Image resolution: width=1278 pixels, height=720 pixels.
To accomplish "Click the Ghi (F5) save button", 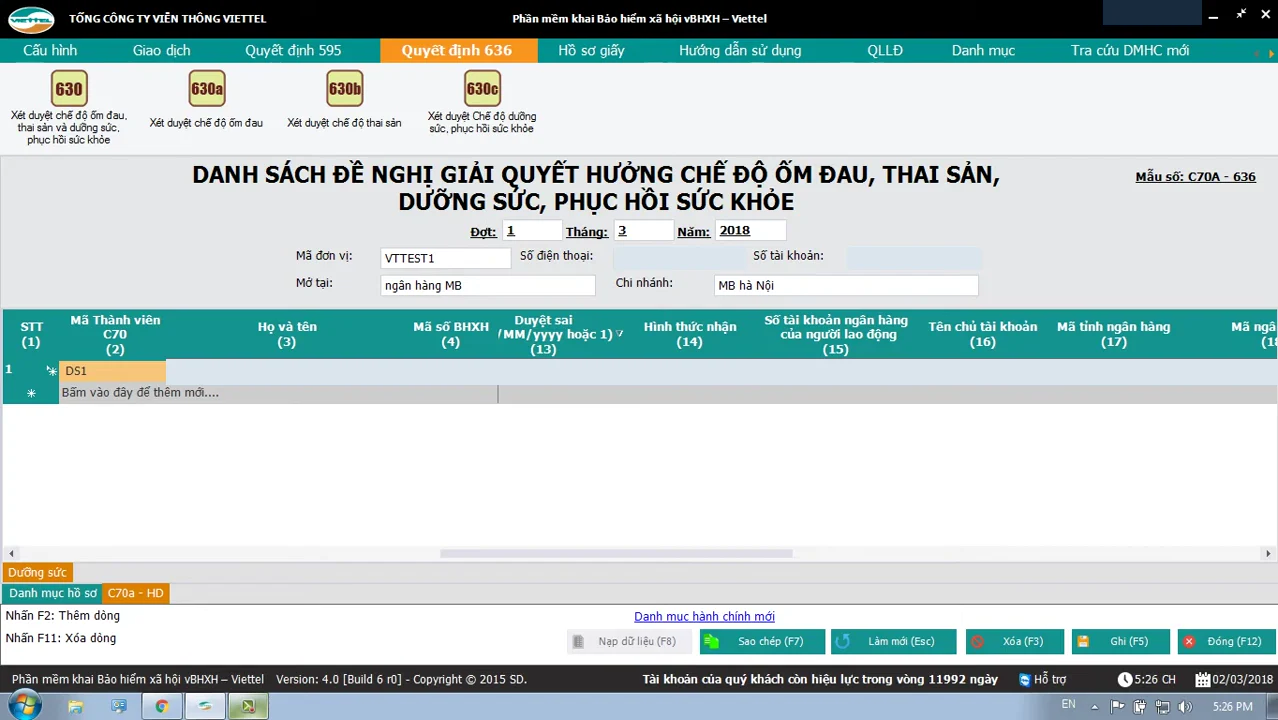I will 1122,641.
